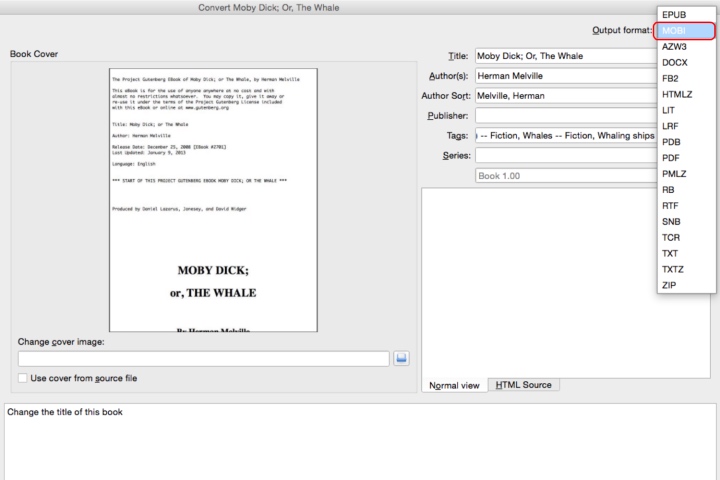Select AZW3 in the format dropdown
This screenshot has height=480, width=720.
click(673, 46)
